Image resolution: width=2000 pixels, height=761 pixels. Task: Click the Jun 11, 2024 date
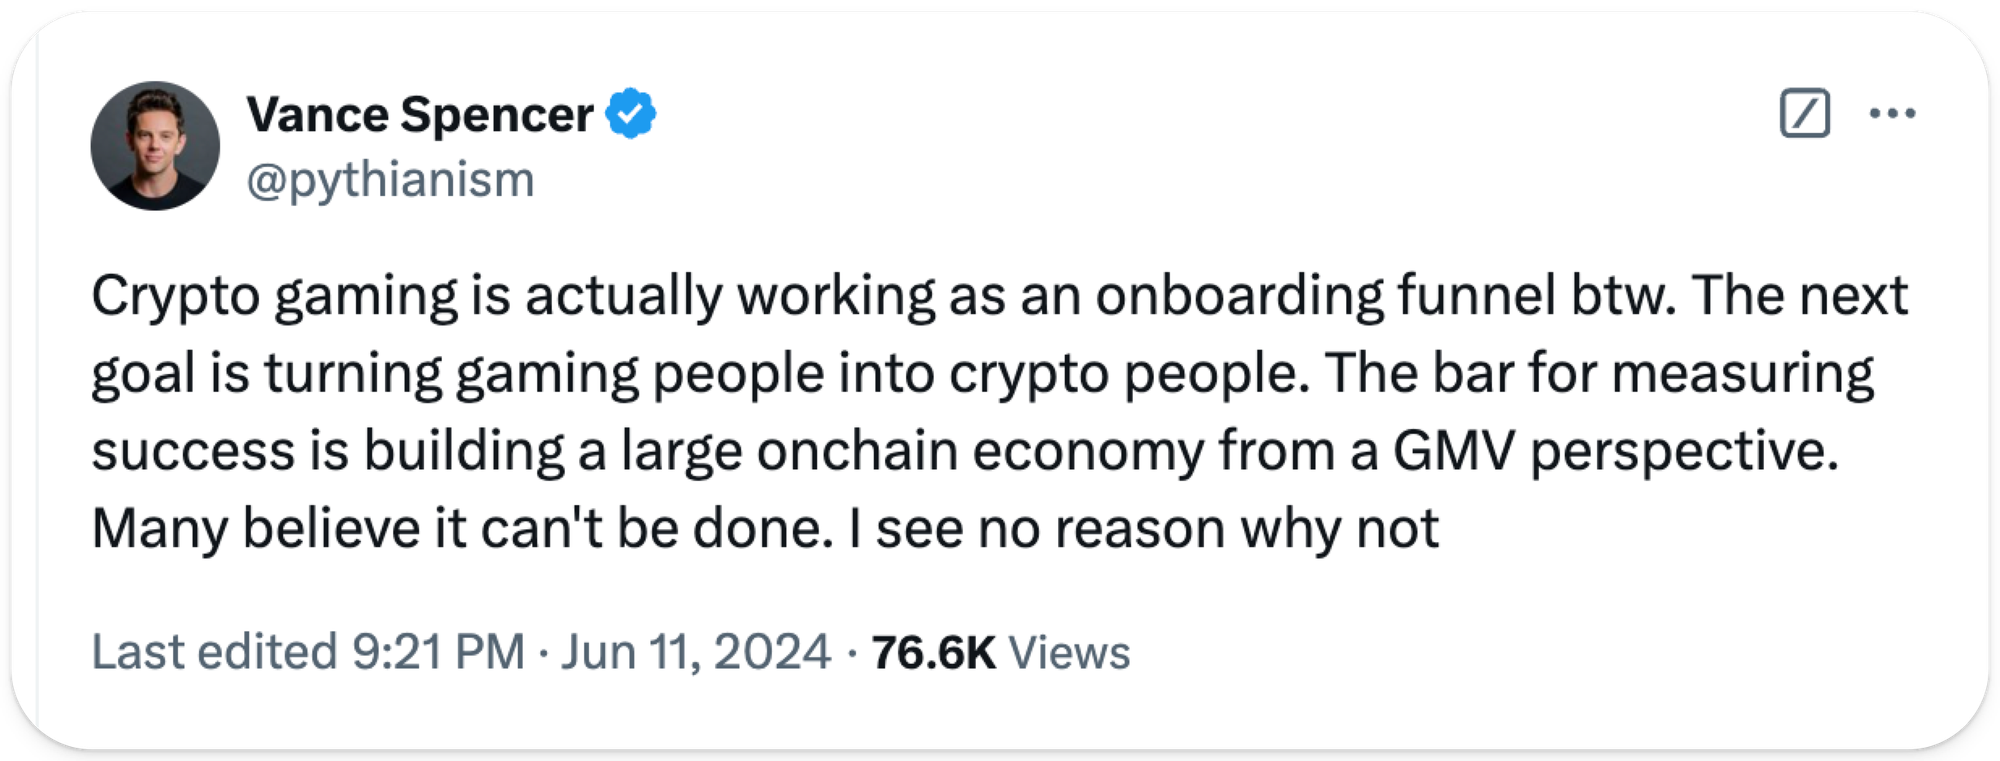point(695,652)
